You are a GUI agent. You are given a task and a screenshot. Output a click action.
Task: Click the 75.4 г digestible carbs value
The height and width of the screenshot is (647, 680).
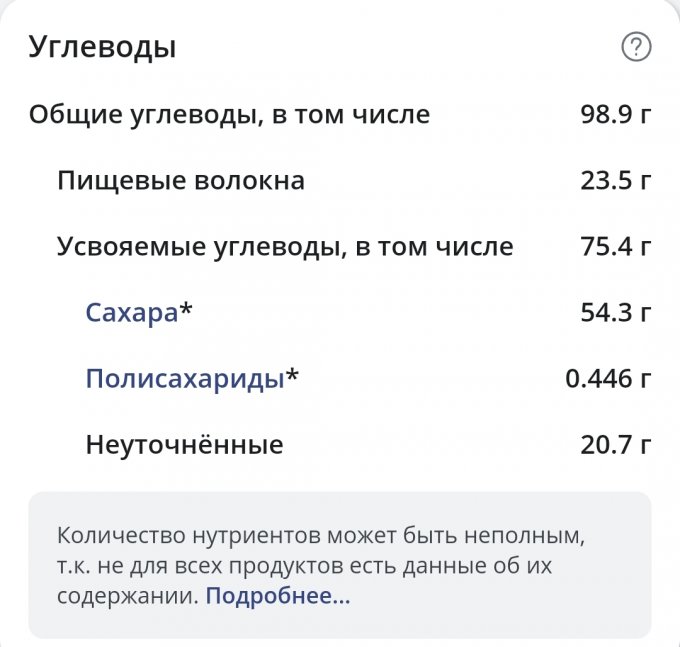coord(615,247)
